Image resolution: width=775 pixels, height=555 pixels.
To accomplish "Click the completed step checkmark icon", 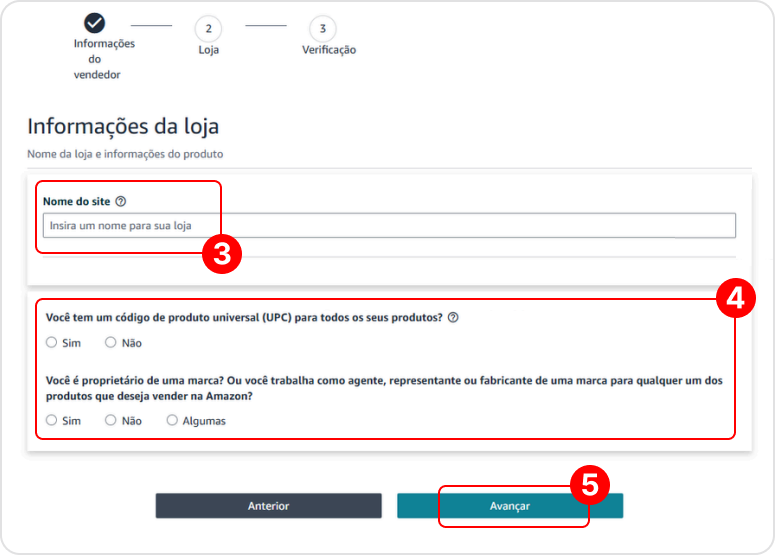I will click(x=94, y=23).
